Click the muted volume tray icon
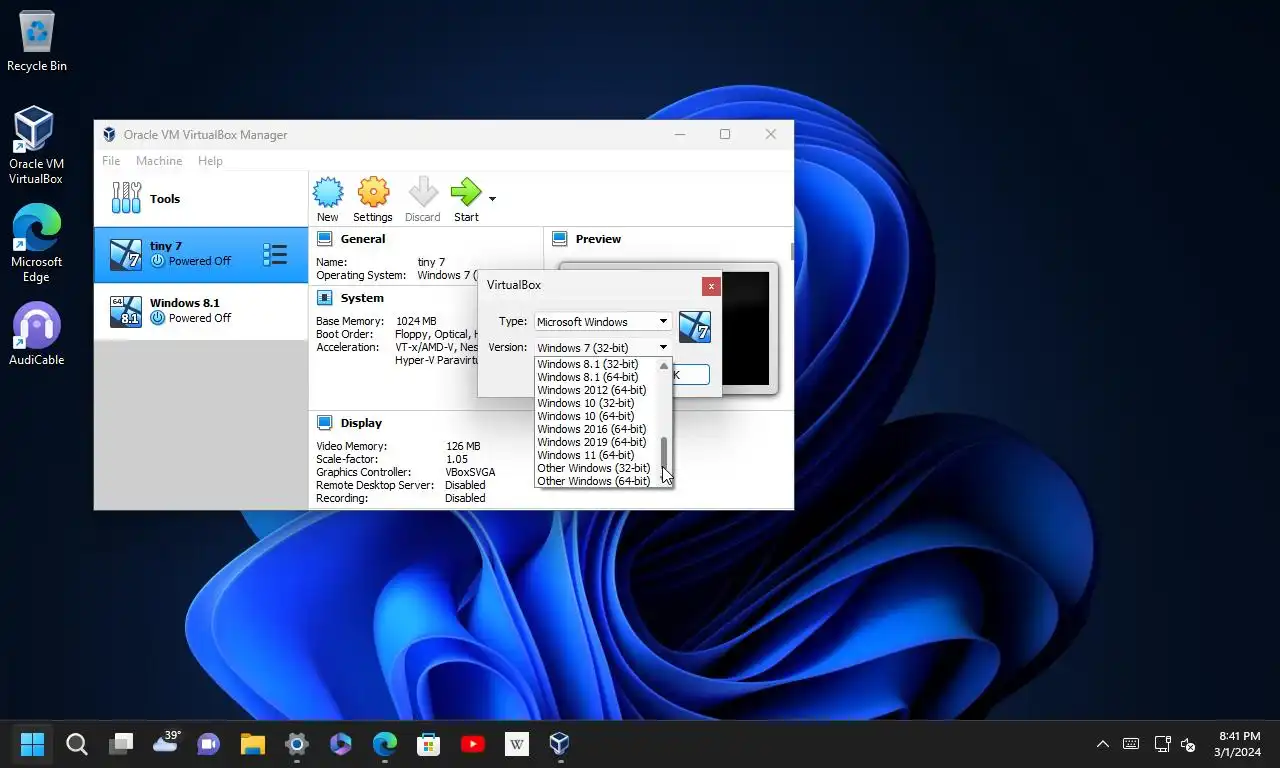This screenshot has height=768, width=1280. click(1188, 744)
